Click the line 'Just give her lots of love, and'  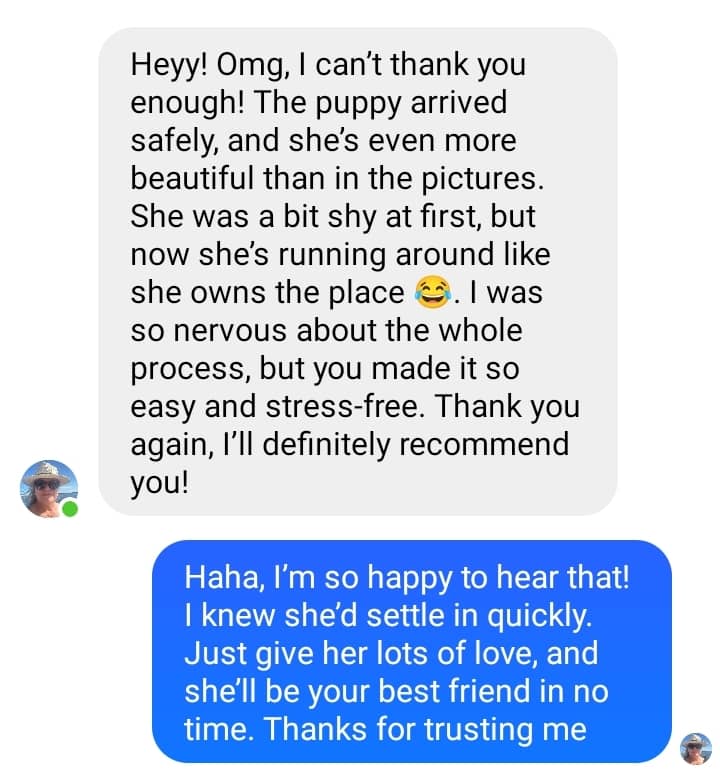(391, 653)
